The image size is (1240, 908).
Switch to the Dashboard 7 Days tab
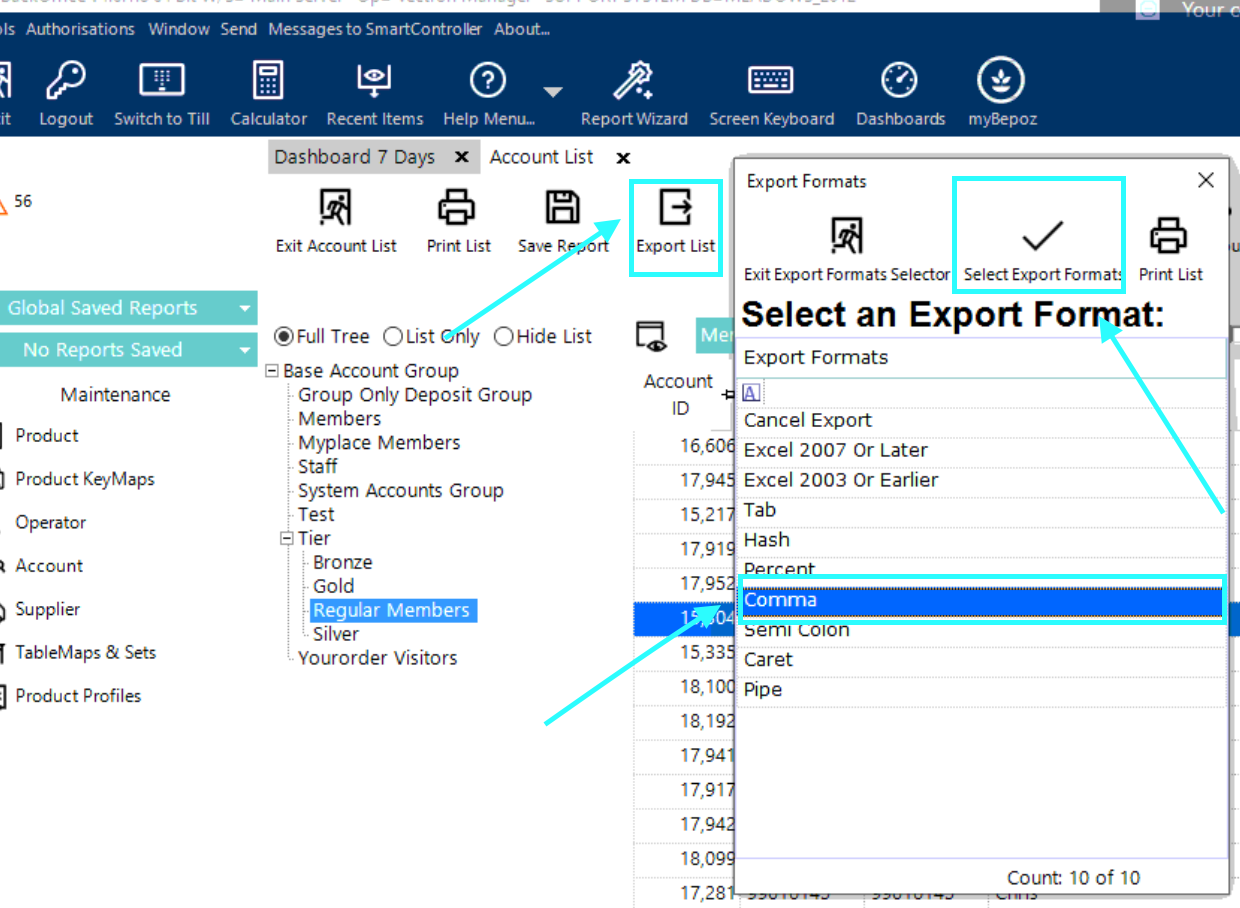[354, 157]
